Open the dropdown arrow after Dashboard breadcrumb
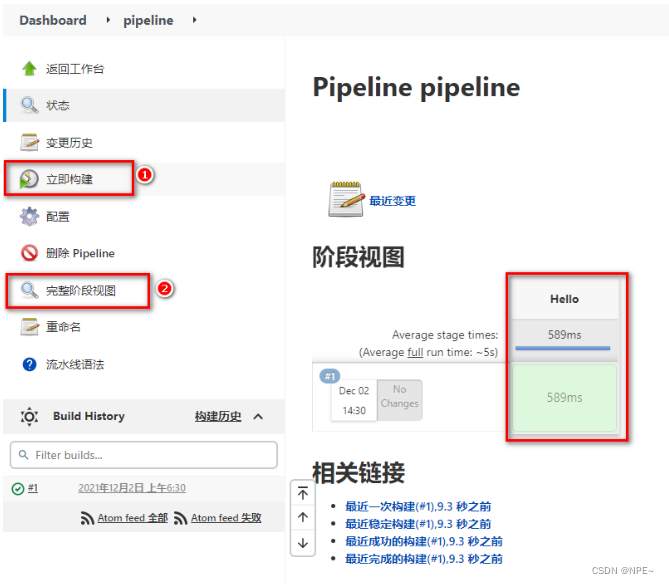 (x=108, y=20)
